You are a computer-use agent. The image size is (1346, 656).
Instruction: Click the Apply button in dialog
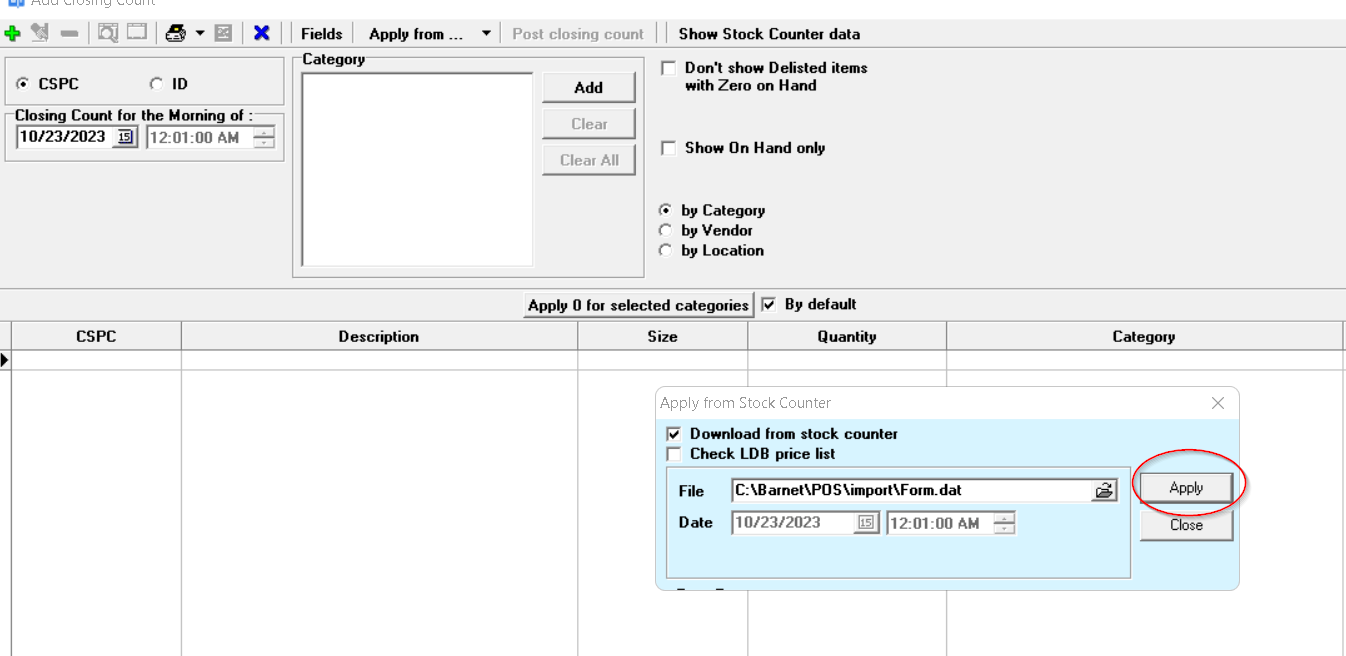click(1186, 488)
